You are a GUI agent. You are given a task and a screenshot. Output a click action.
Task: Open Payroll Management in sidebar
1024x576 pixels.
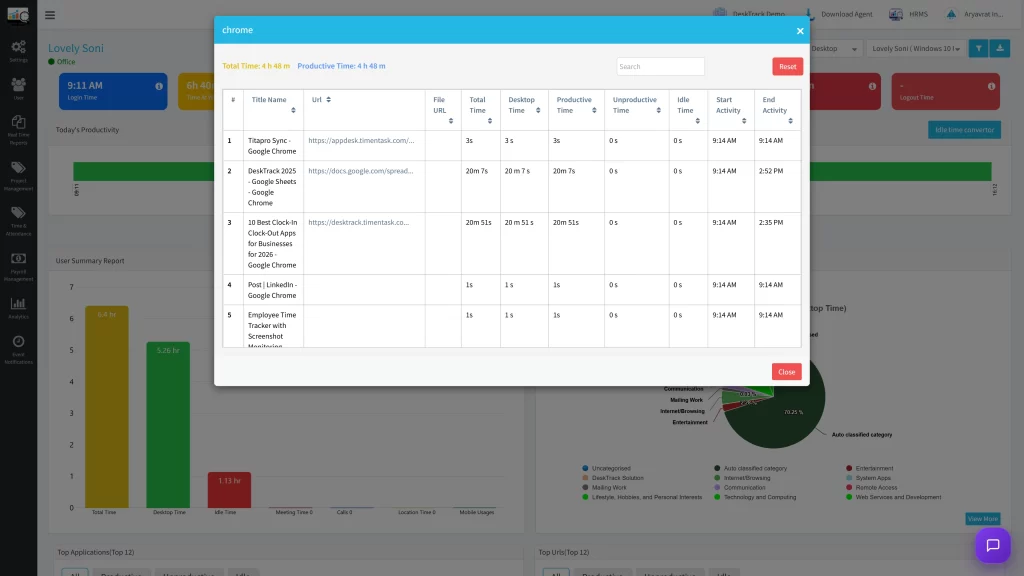click(x=18, y=266)
